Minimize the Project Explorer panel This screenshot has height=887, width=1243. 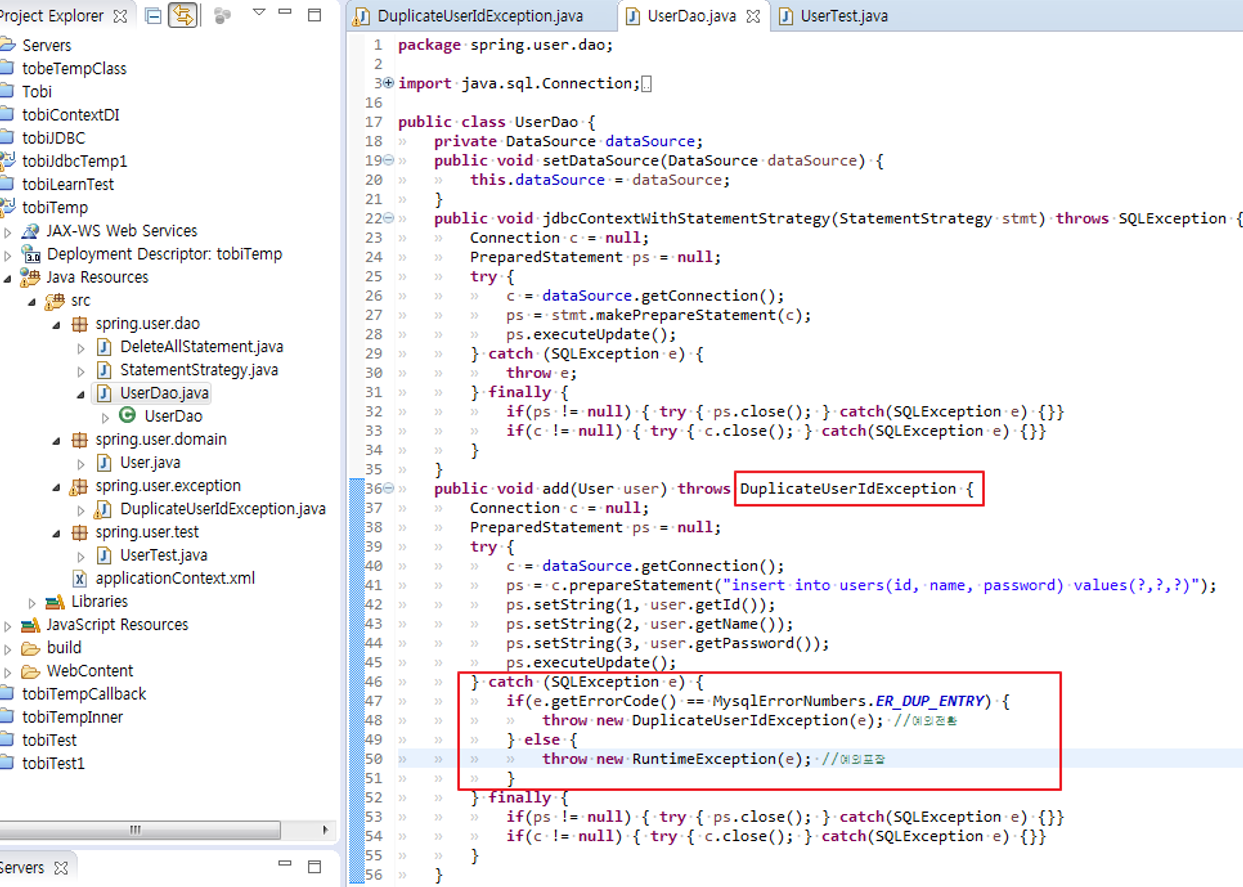tap(286, 14)
